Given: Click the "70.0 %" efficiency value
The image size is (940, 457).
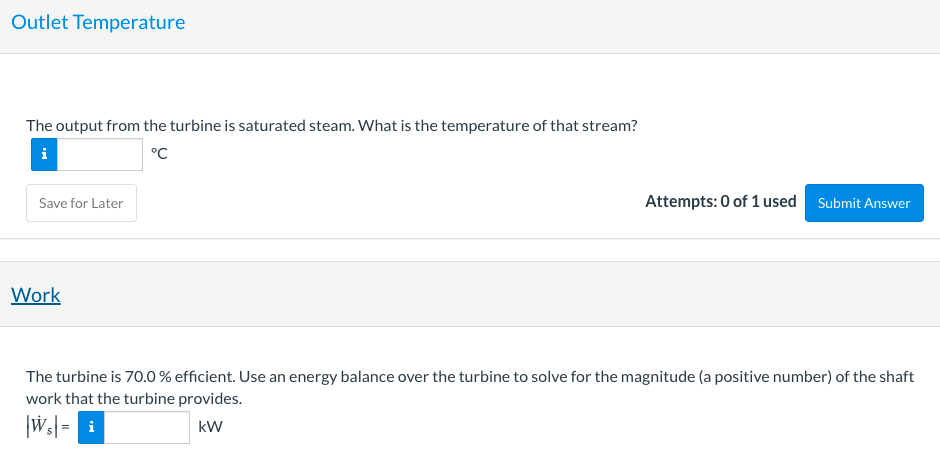Looking at the screenshot, I should pos(148,377).
